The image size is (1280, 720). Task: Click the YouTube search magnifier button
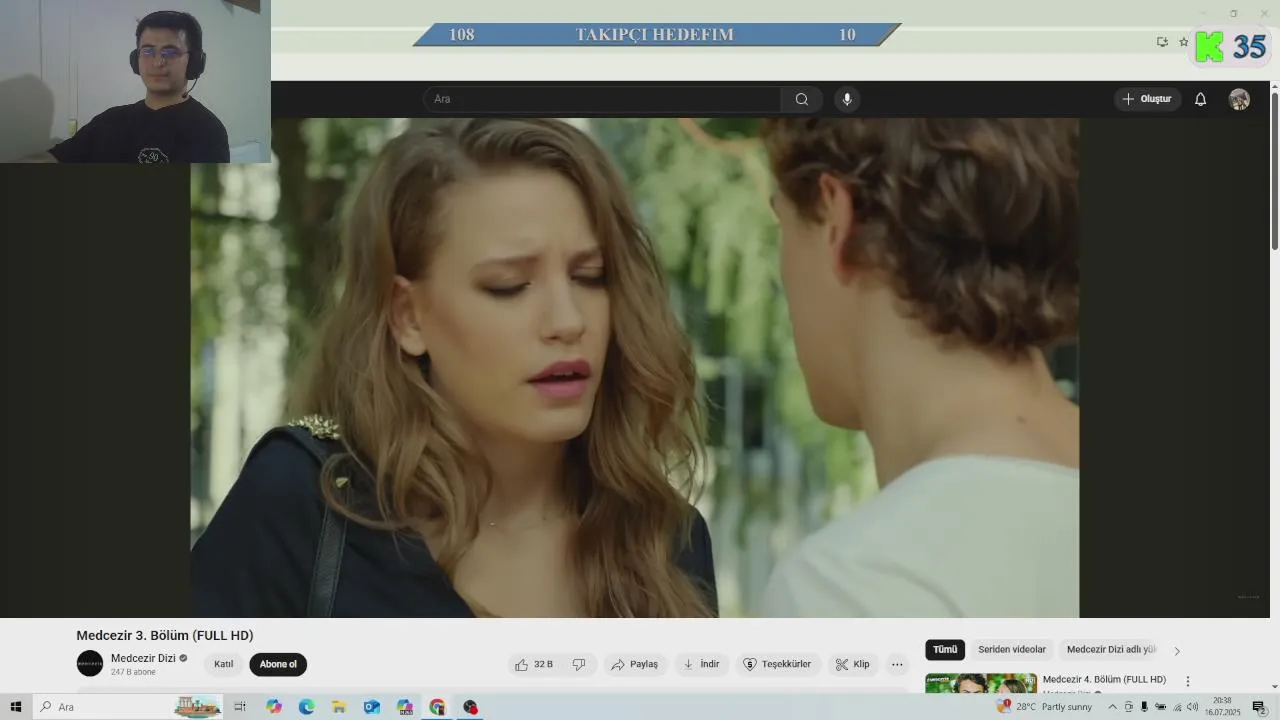pos(802,99)
